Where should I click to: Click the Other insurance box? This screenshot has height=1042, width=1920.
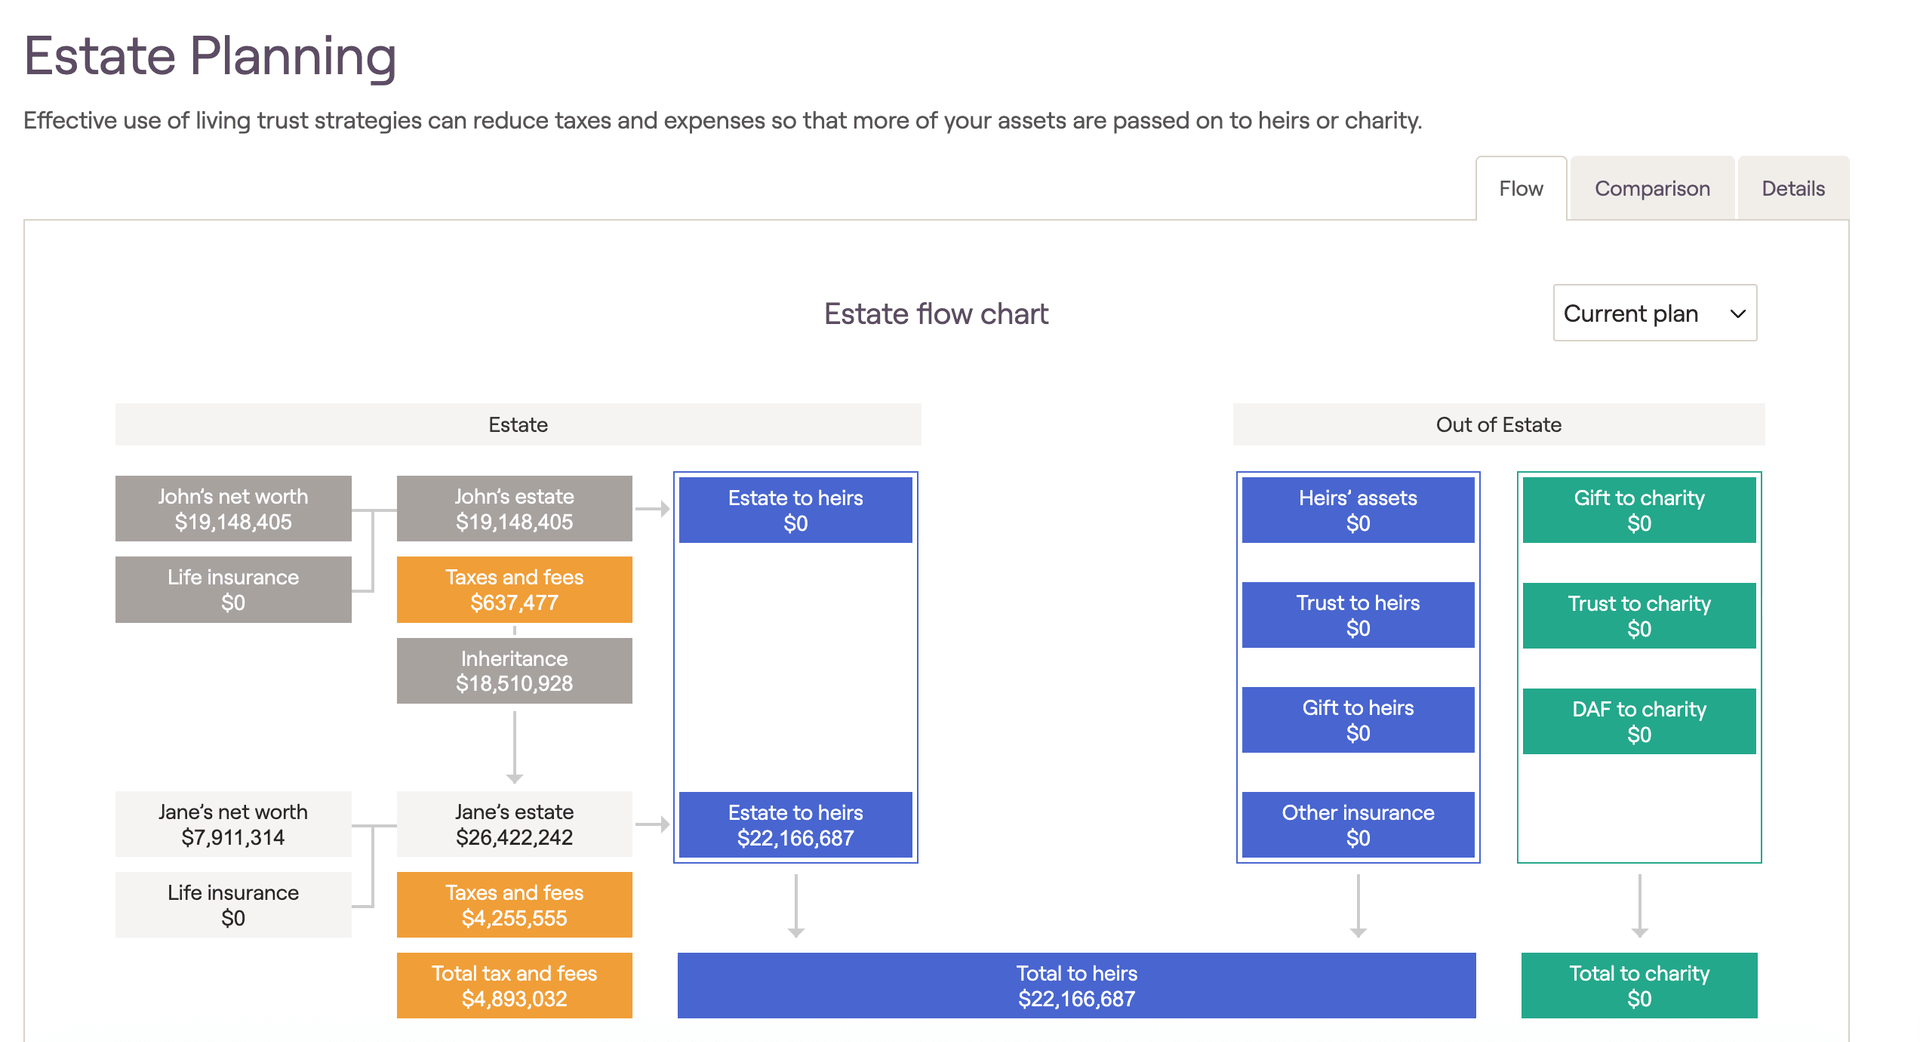pos(1357,825)
